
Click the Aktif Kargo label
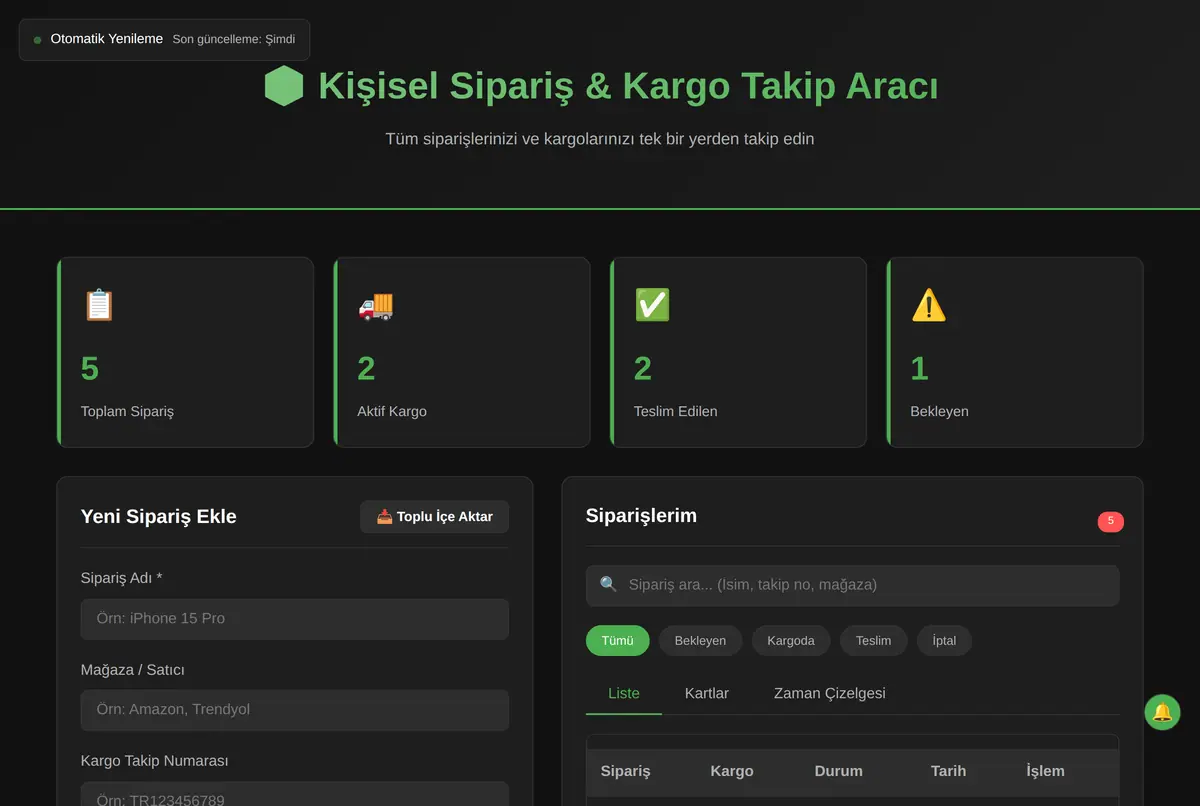pos(392,411)
